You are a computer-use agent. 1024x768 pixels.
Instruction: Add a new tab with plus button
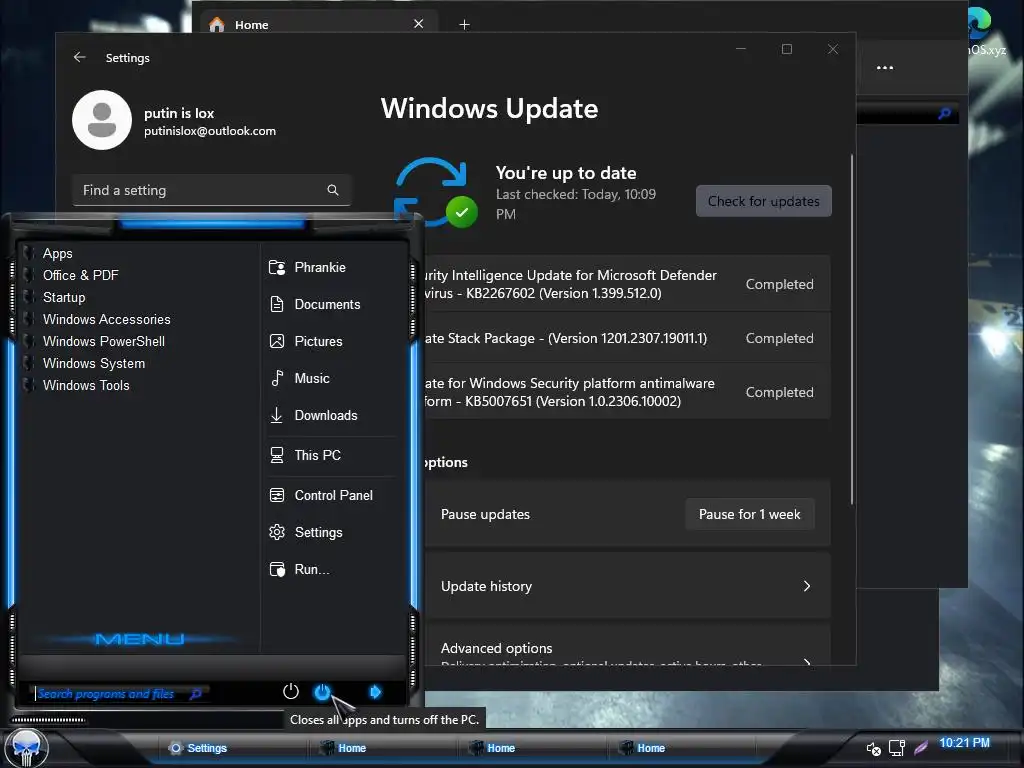tap(464, 25)
